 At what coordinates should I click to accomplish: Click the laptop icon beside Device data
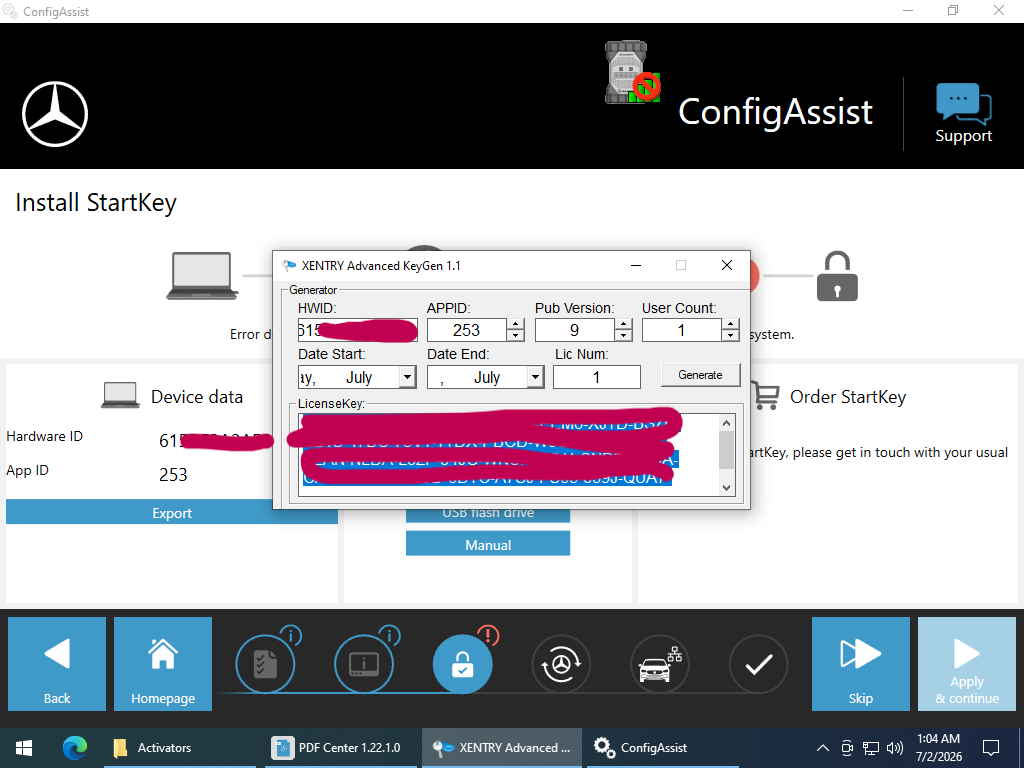click(121, 396)
